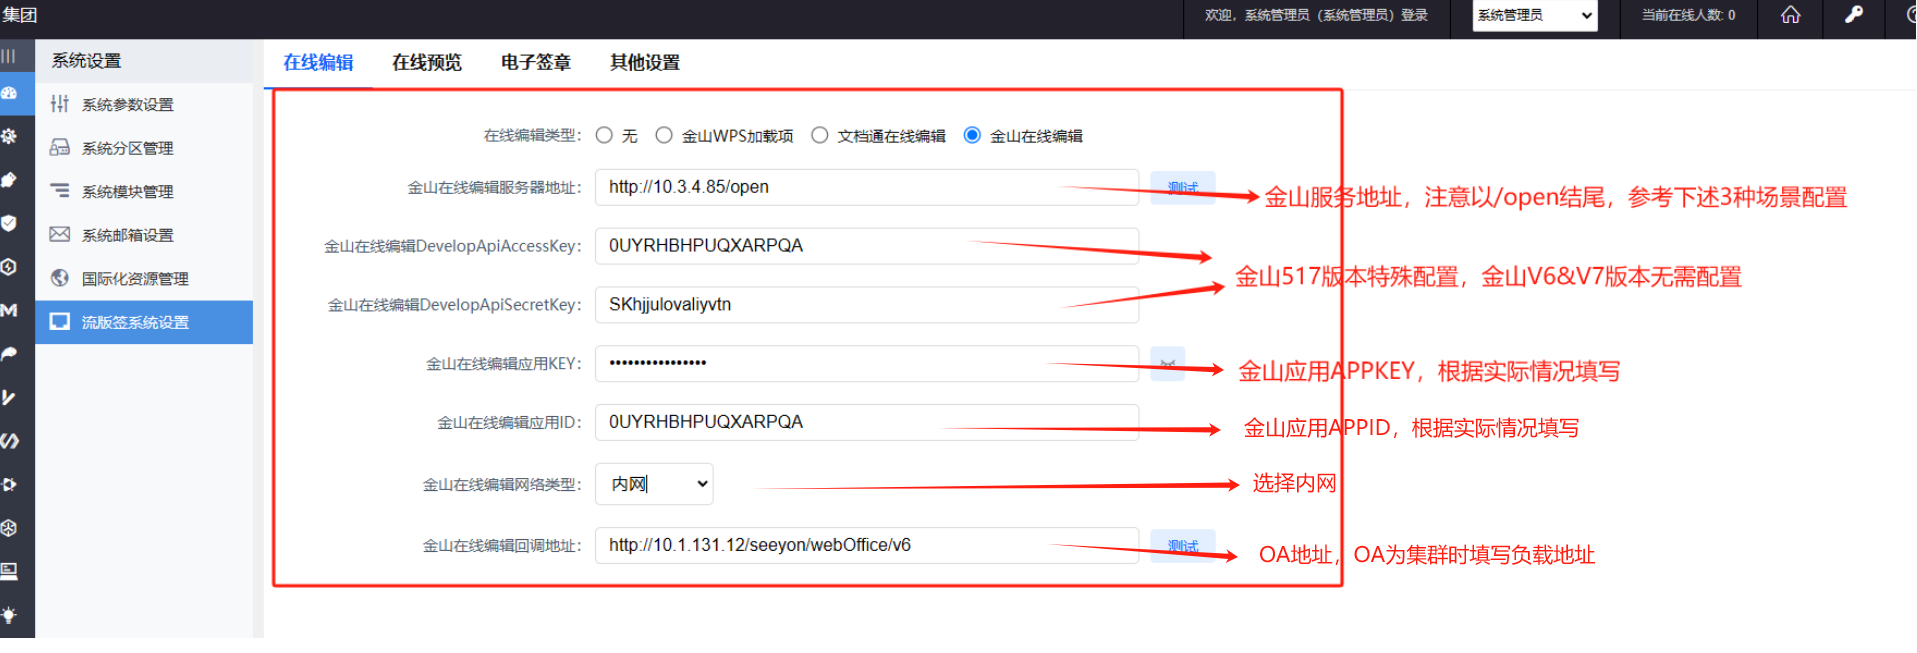The image size is (1917, 653).
Task: Click the 金山在线编辑应用KEY password field
Action: point(867,363)
